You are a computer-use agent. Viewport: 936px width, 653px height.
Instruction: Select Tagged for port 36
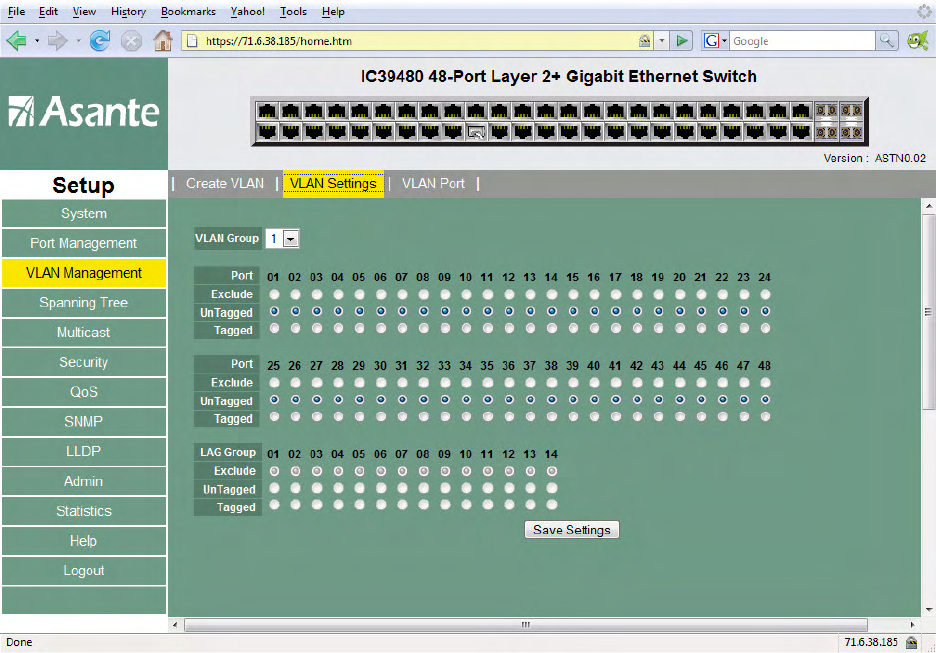click(x=509, y=417)
